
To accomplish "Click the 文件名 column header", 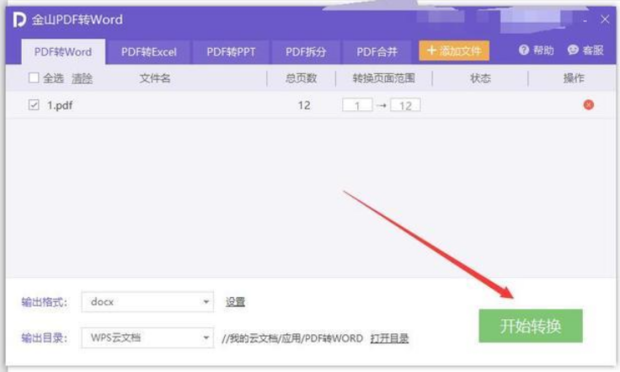I will click(155, 78).
